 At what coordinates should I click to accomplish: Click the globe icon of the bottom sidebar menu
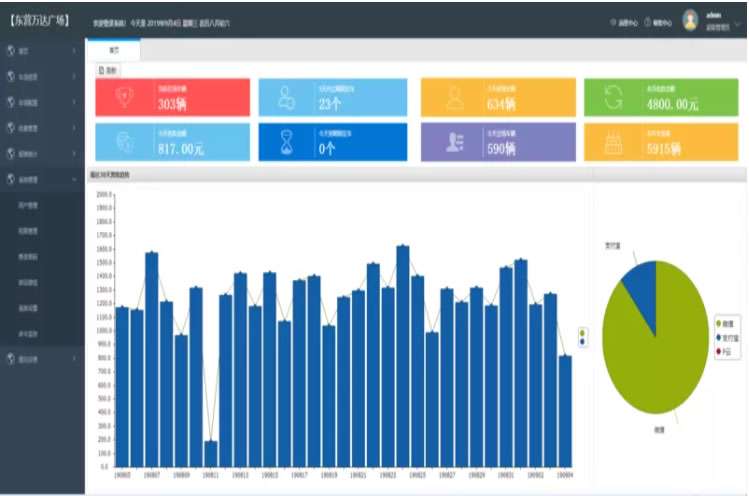tap(11, 359)
